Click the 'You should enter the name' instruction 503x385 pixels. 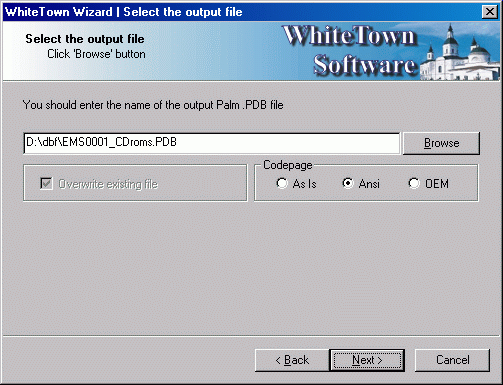click(x=153, y=105)
